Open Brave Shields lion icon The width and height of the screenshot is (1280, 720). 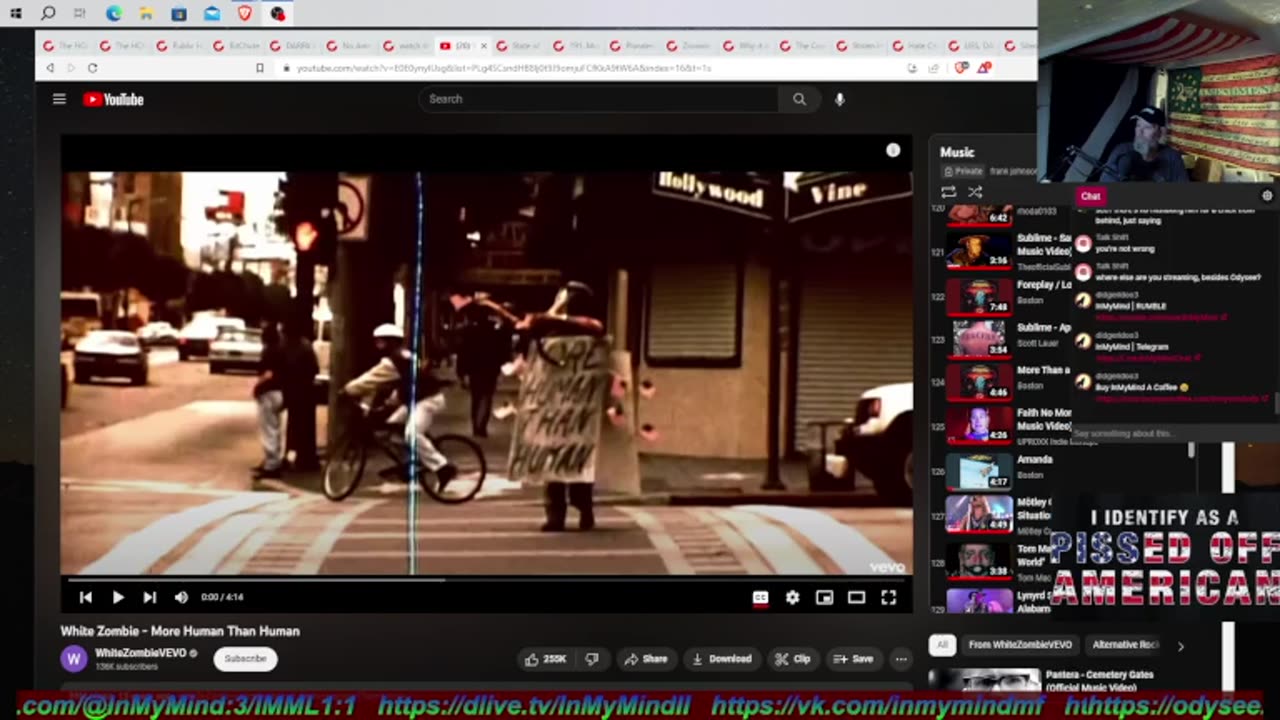(962, 68)
